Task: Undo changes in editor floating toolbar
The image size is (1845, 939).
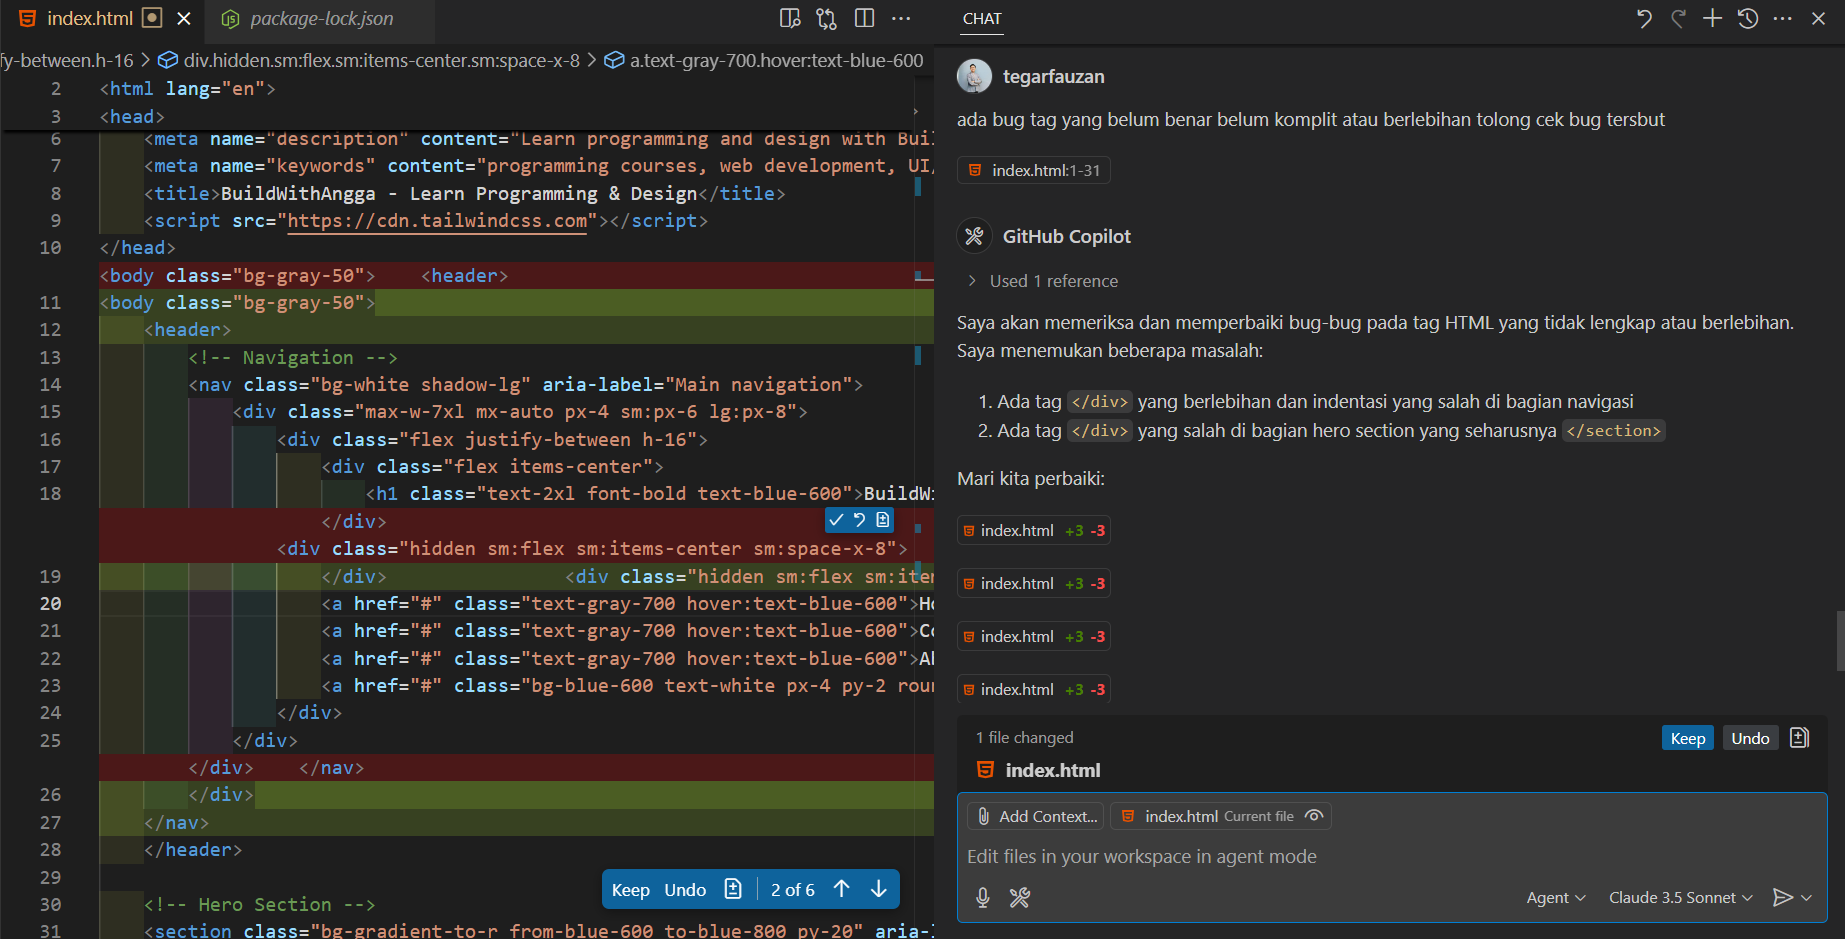Action: tap(685, 890)
